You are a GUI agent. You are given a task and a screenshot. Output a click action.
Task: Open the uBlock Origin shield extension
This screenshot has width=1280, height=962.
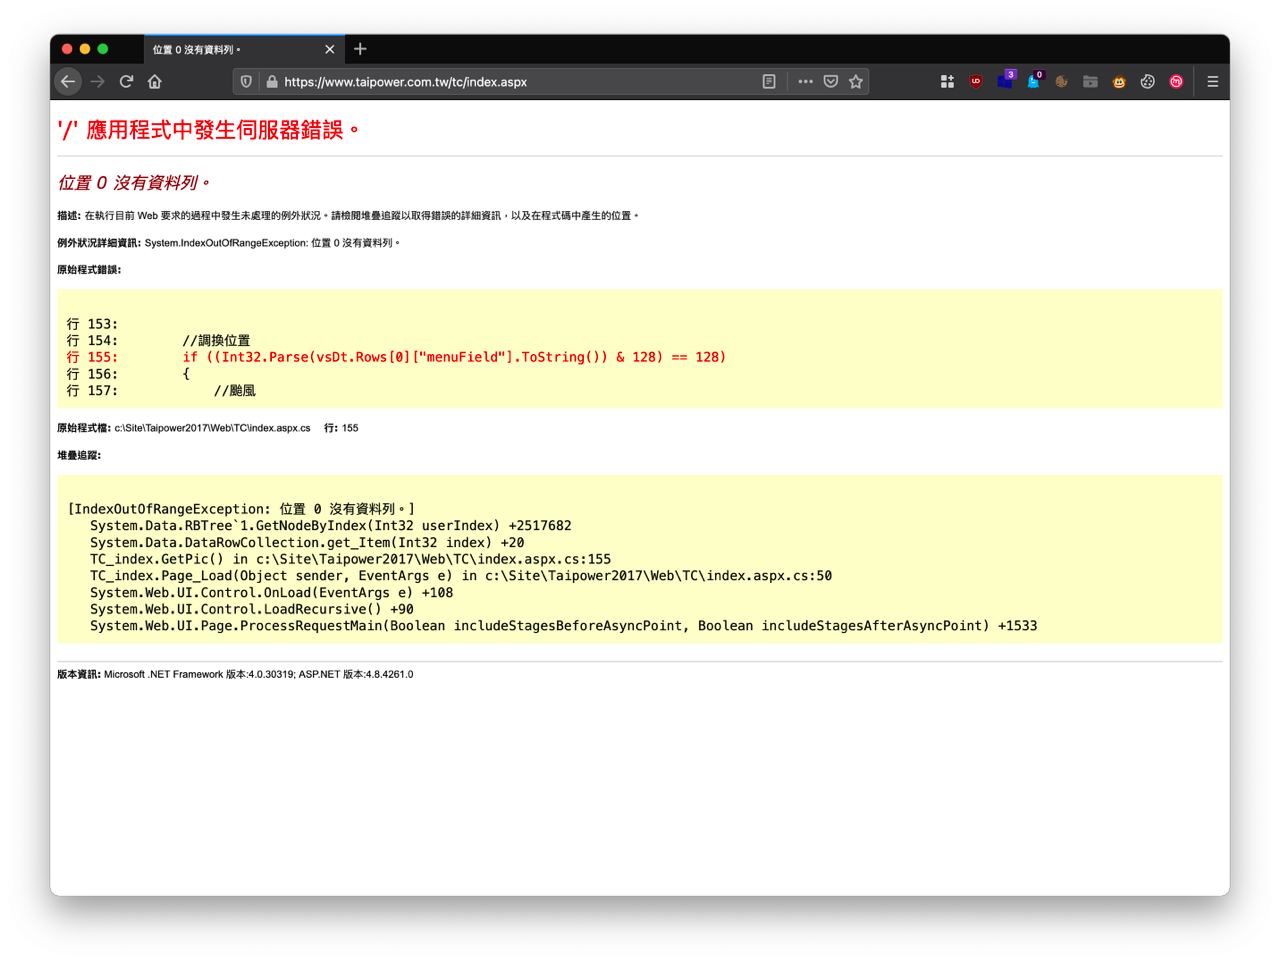(976, 82)
